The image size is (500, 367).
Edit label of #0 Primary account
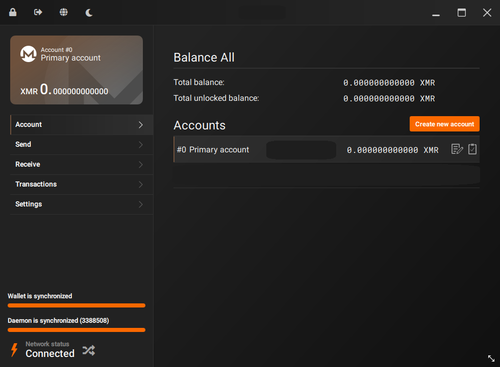click(x=457, y=149)
